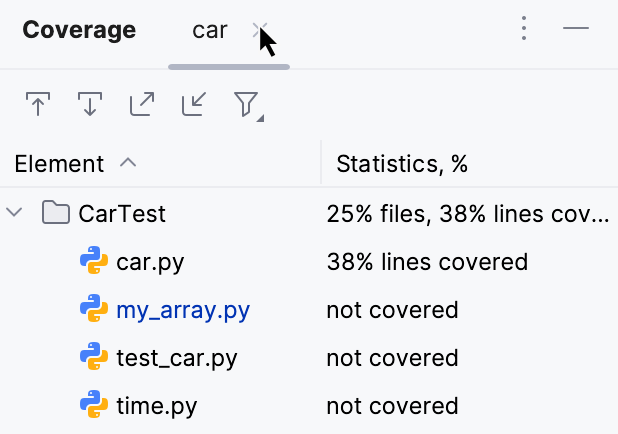This screenshot has height=434, width=618.
Task: Hide the Coverage tool window
Action: [x=576, y=29]
